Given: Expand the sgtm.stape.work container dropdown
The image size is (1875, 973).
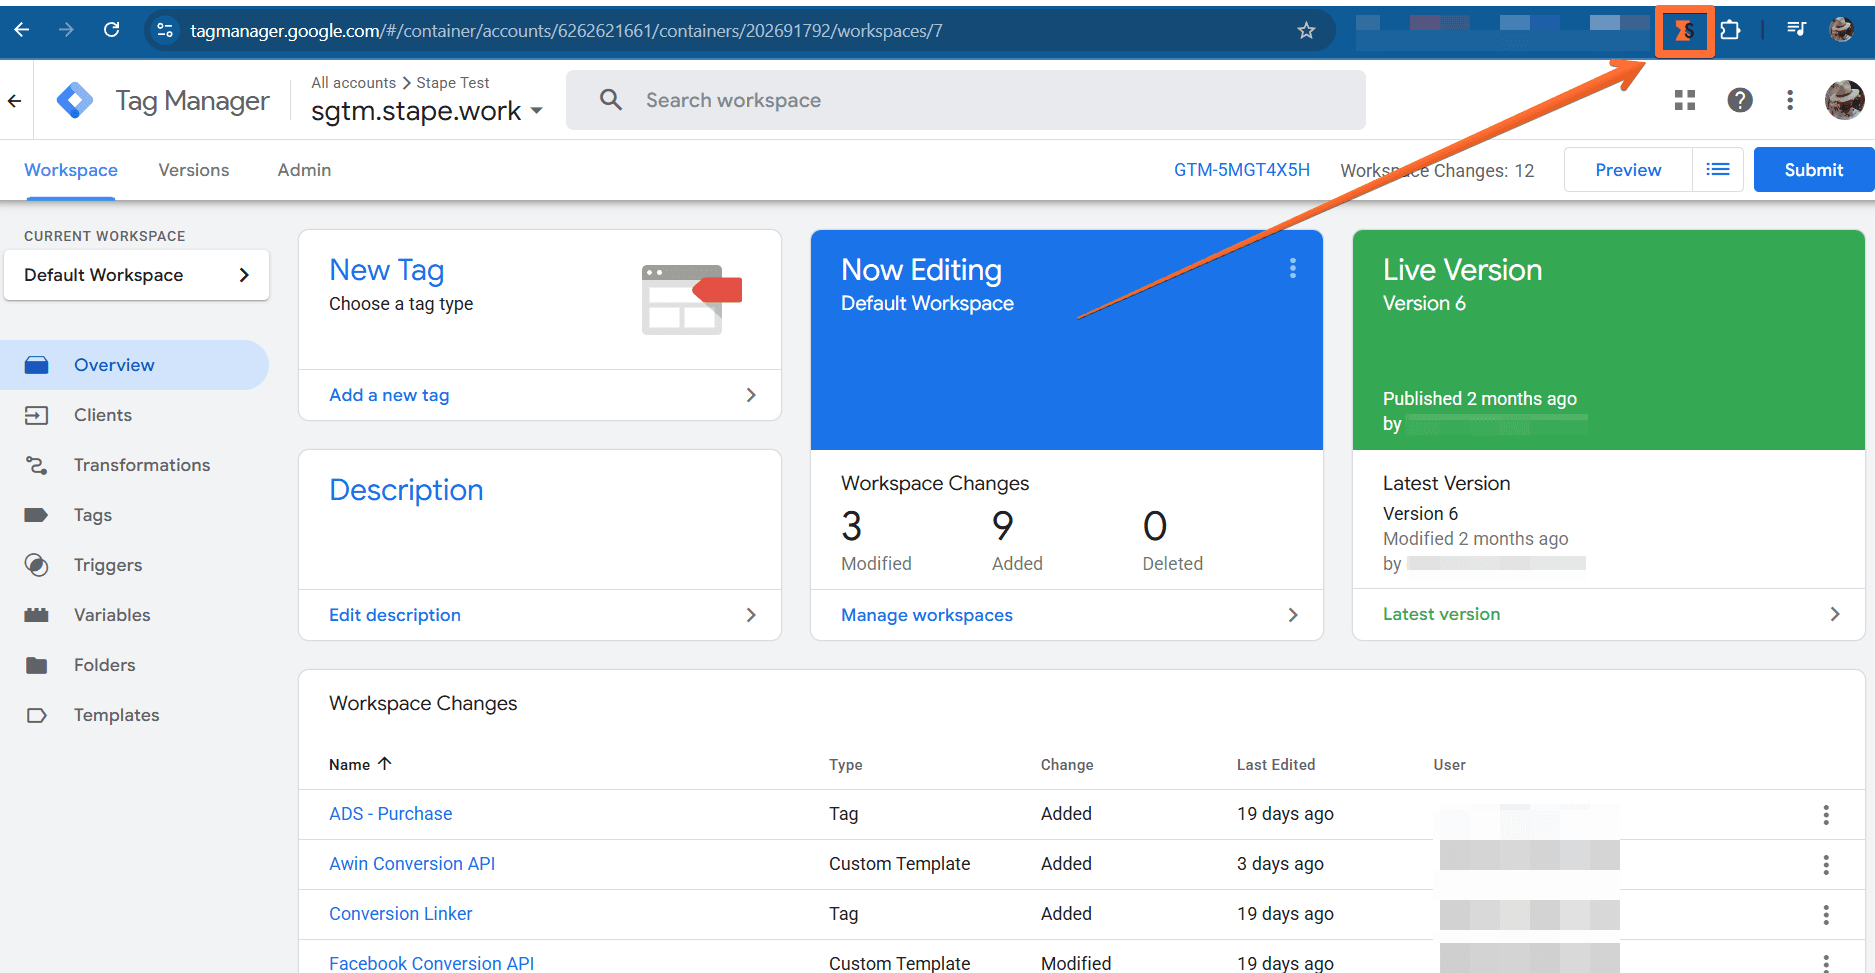Looking at the screenshot, I should coord(536,111).
